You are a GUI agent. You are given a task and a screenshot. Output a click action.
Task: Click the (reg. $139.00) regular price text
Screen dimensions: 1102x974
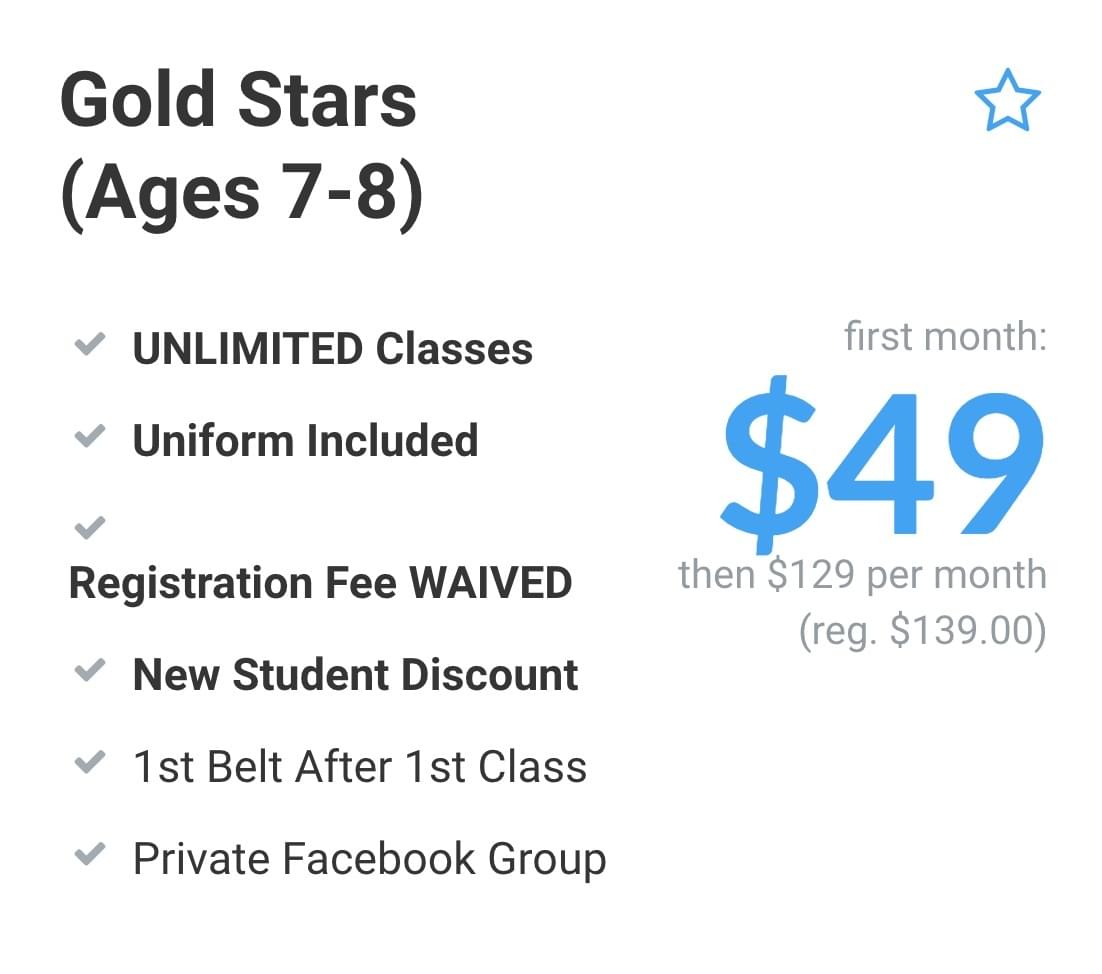pos(923,630)
